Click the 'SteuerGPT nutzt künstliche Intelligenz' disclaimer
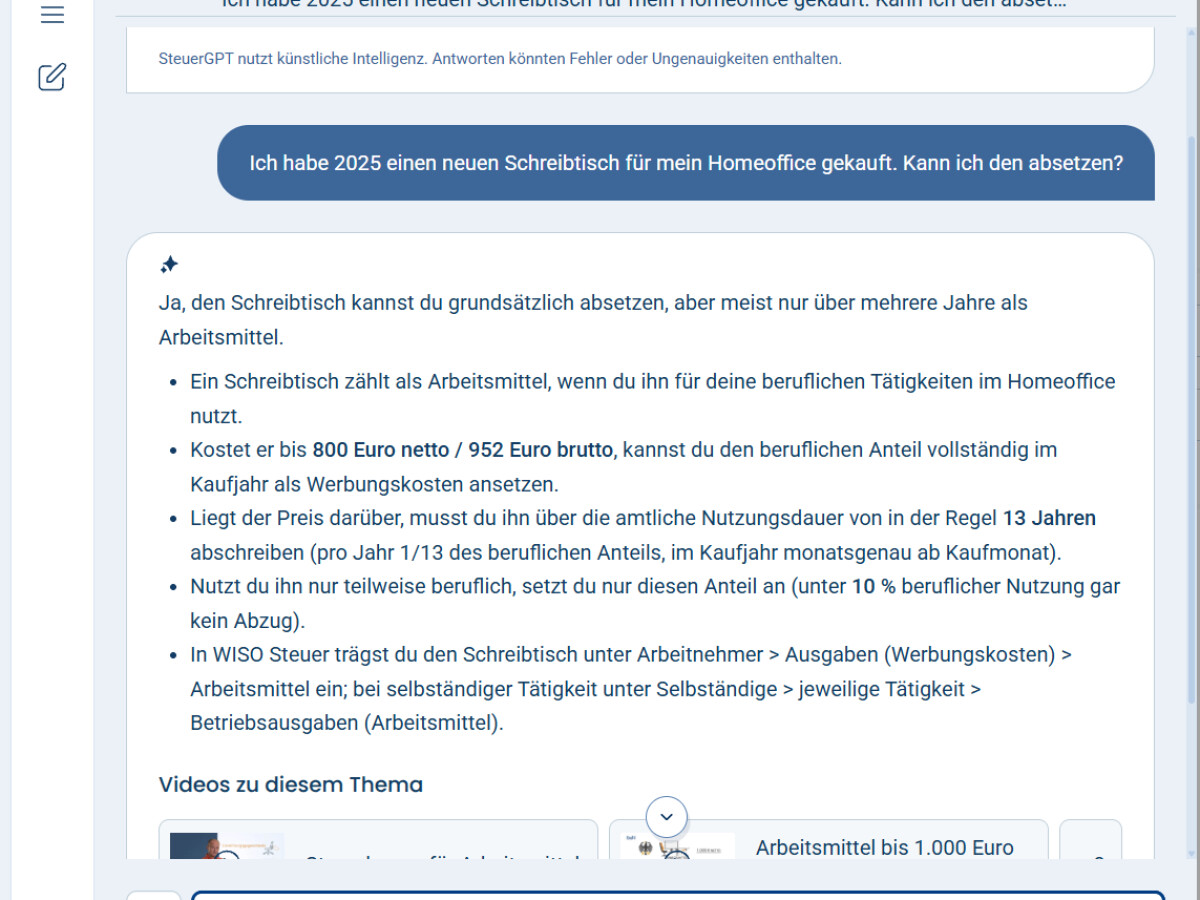 click(x=500, y=59)
